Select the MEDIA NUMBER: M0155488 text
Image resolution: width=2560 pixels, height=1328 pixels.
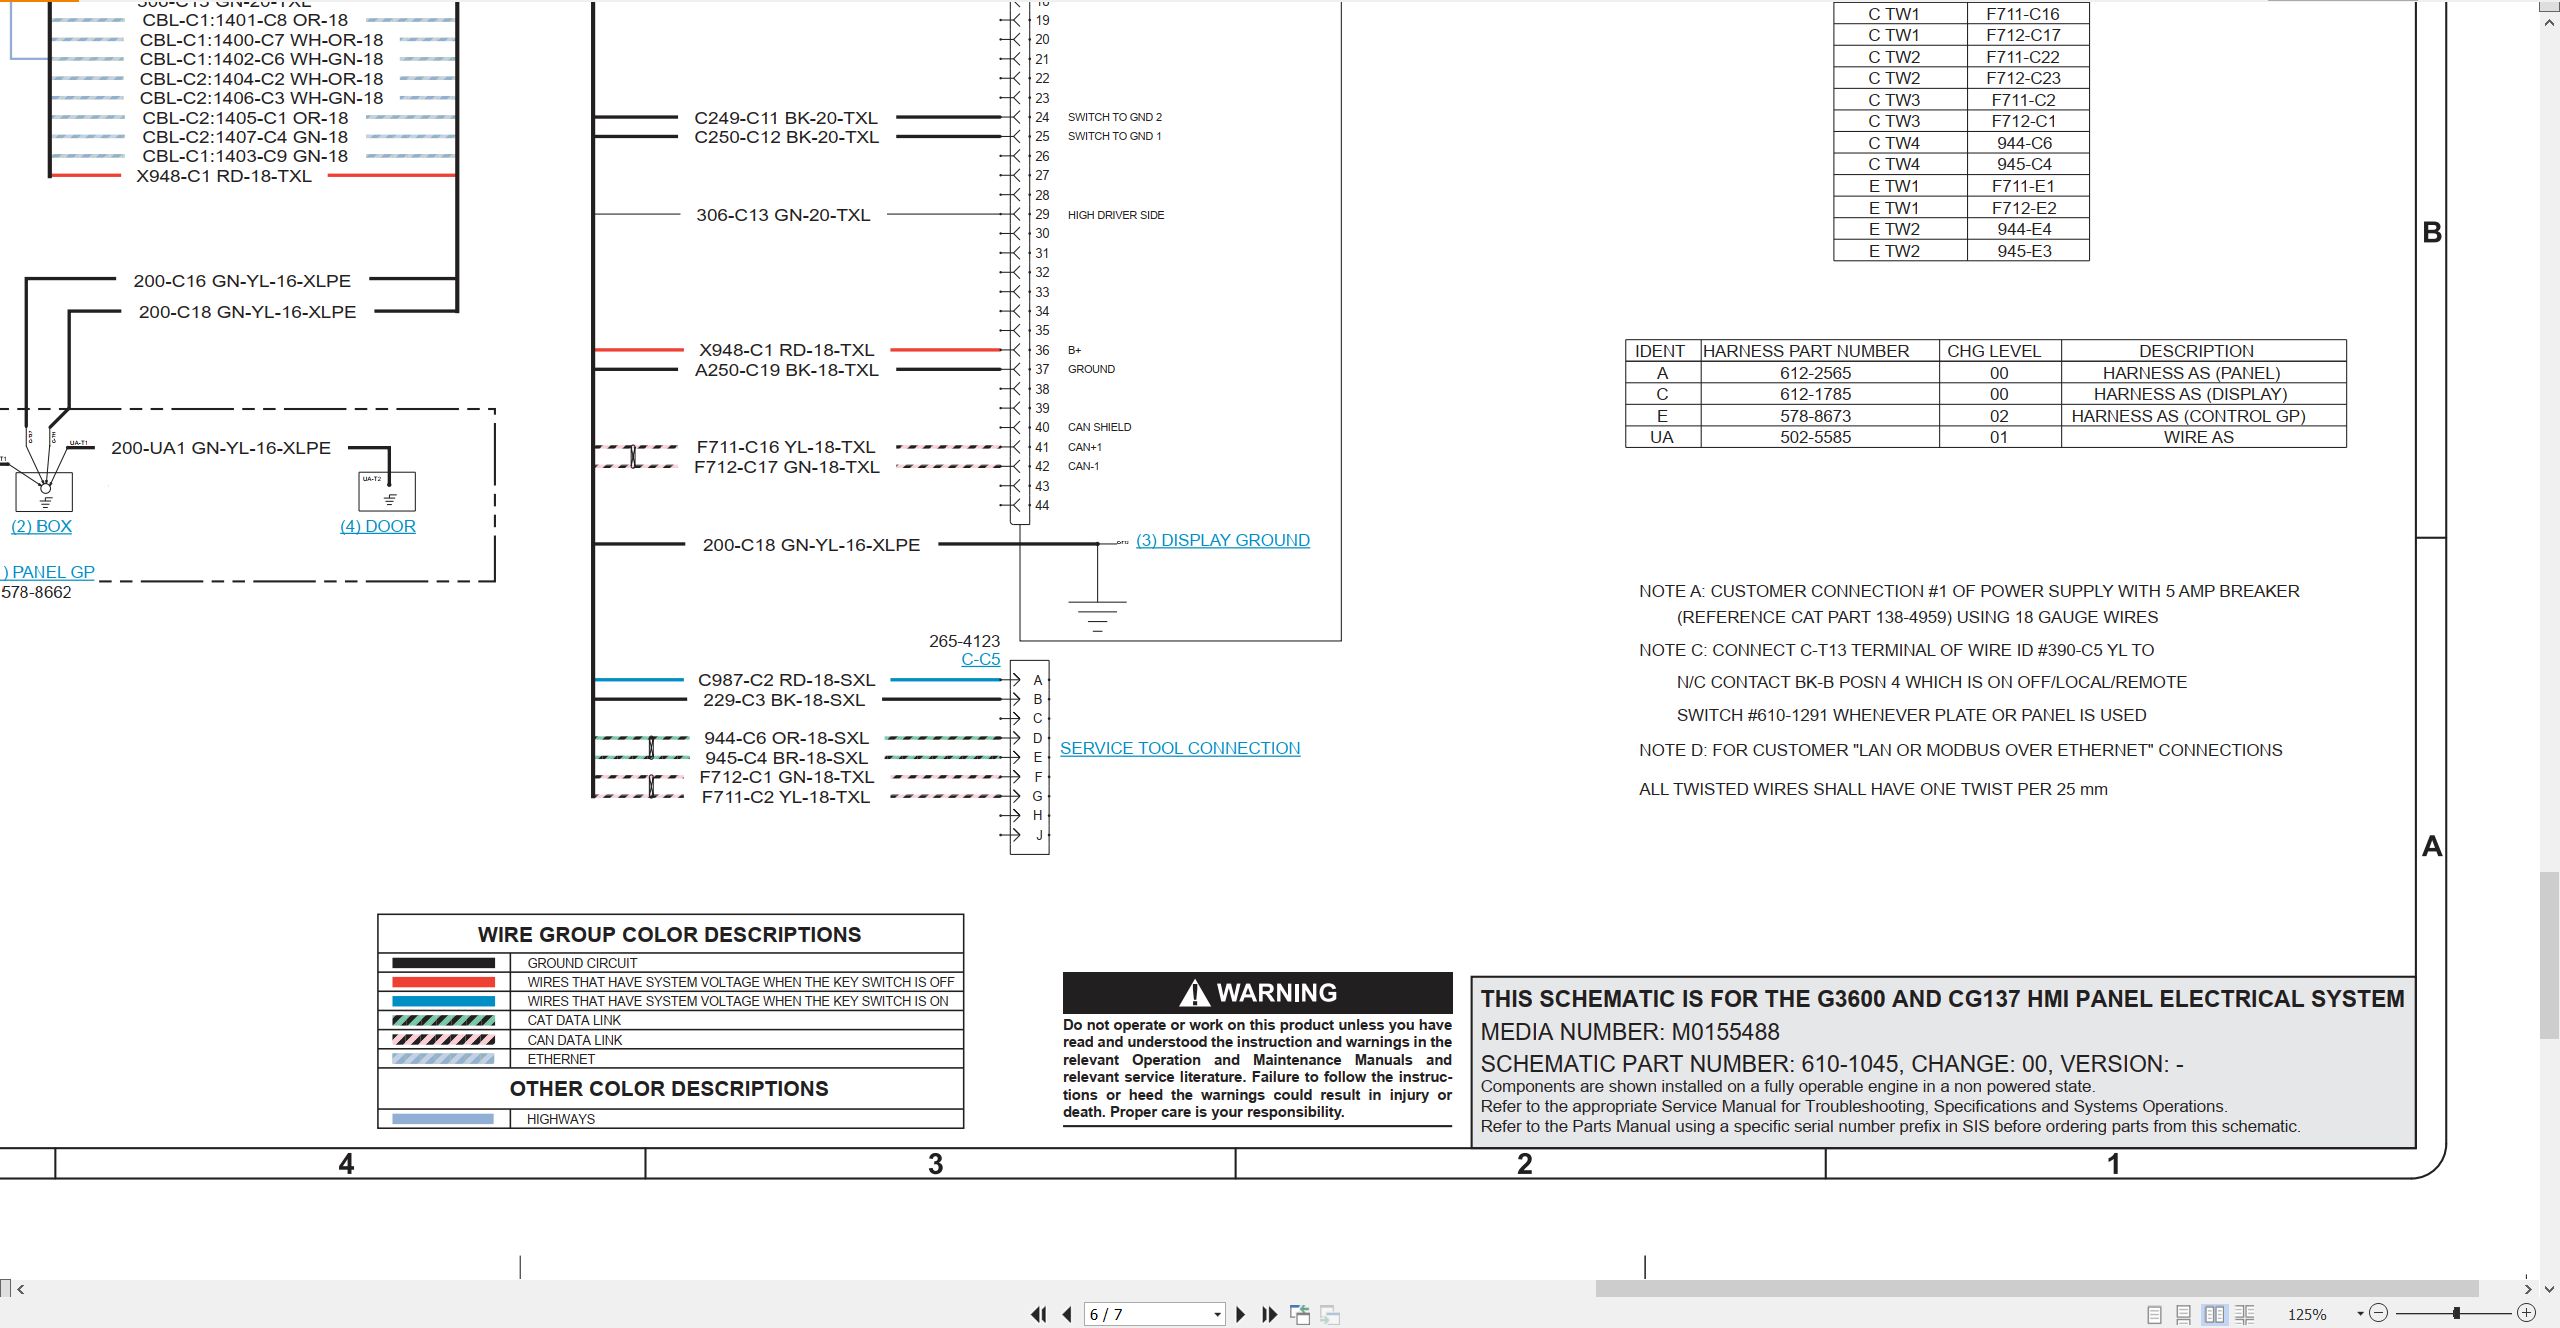[x=1630, y=1032]
